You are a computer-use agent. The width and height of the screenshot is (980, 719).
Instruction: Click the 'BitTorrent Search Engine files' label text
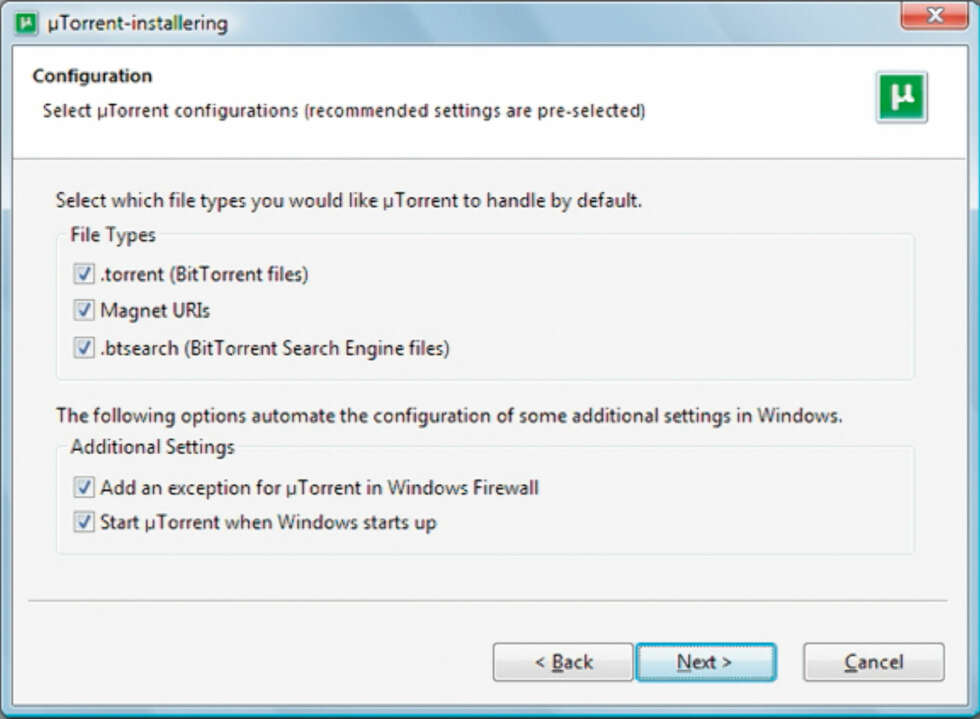click(x=317, y=348)
